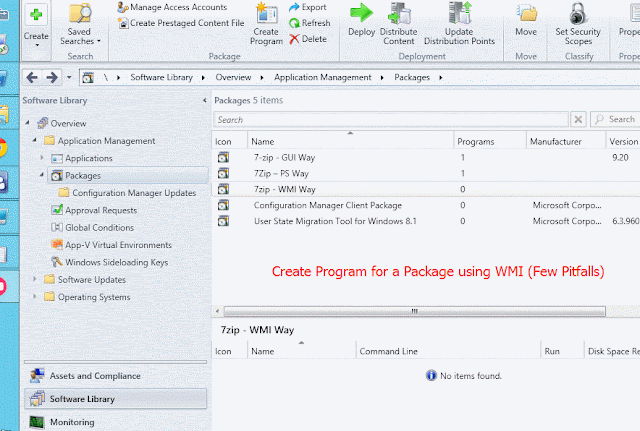The height and width of the screenshot is (431, 640).
Task: Click the packages Search input field
Action: (391, 120)
